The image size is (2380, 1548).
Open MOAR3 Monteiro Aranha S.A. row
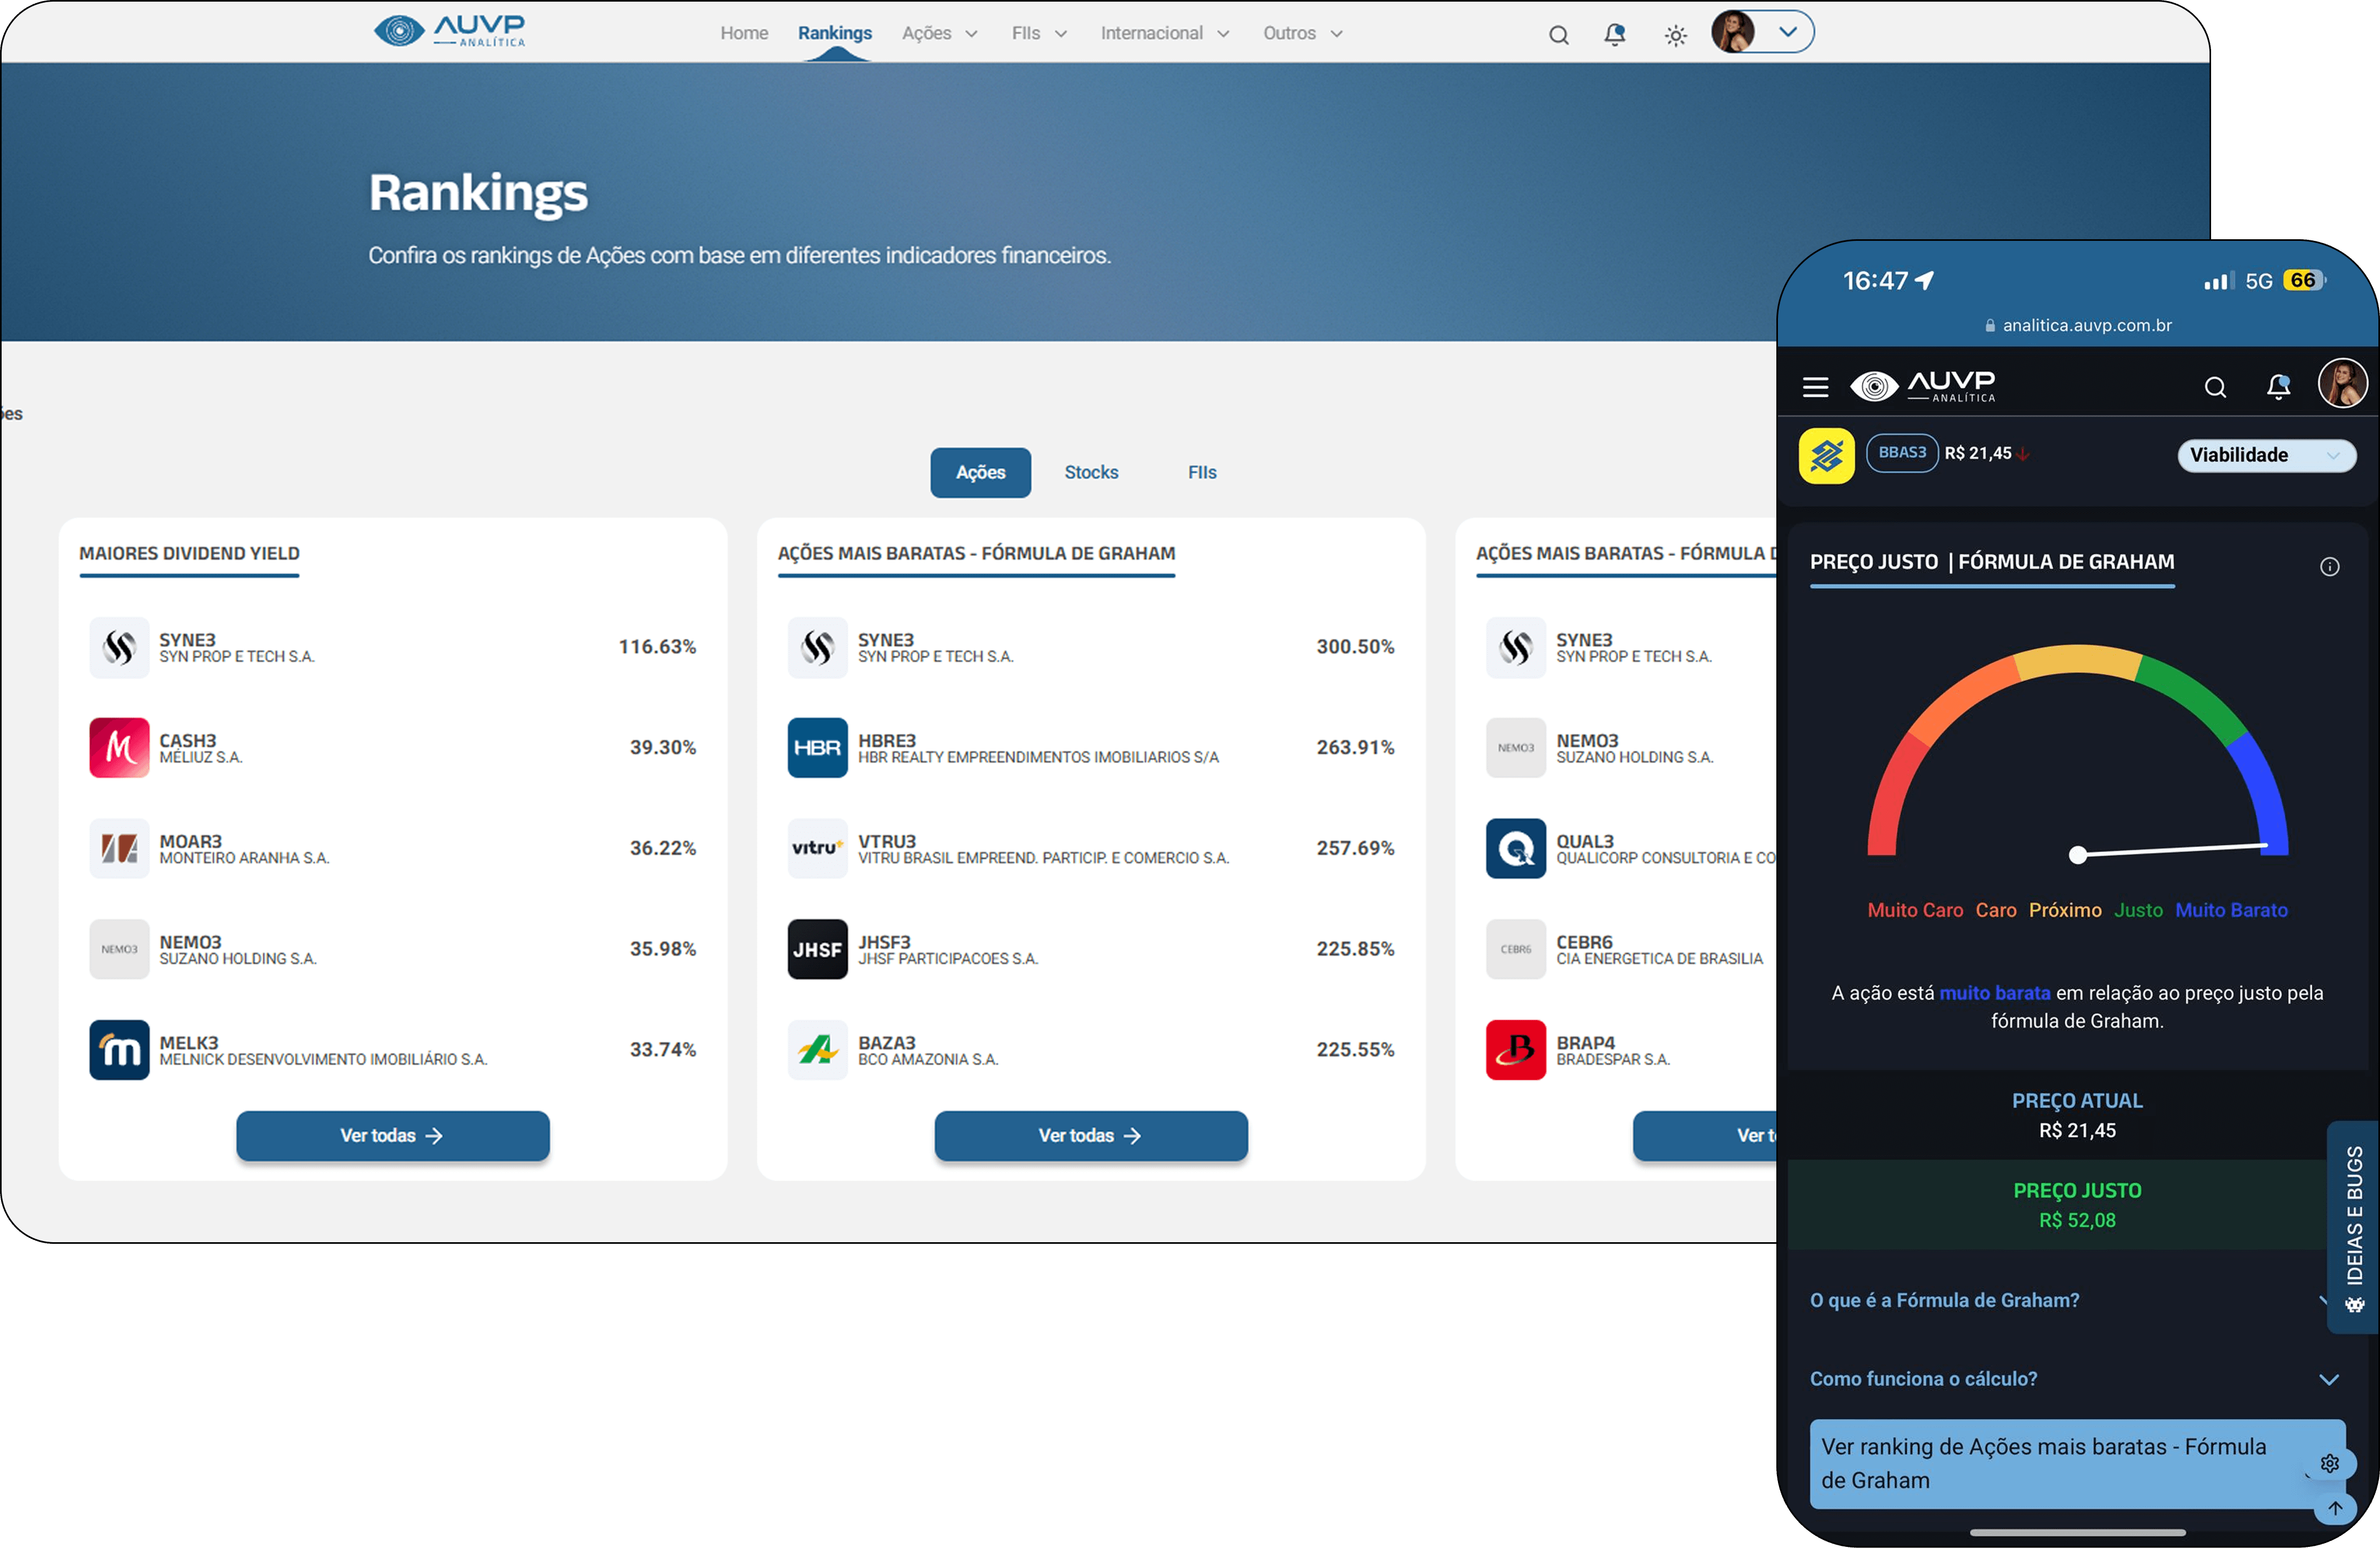pyautogui.click(x=392, y=848)
